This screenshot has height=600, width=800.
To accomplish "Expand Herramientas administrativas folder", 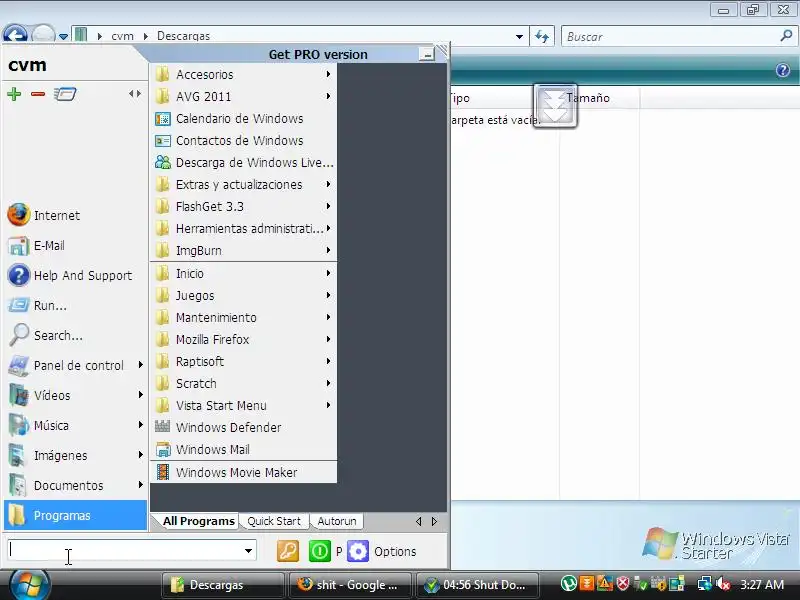I will tap(243, 228).
